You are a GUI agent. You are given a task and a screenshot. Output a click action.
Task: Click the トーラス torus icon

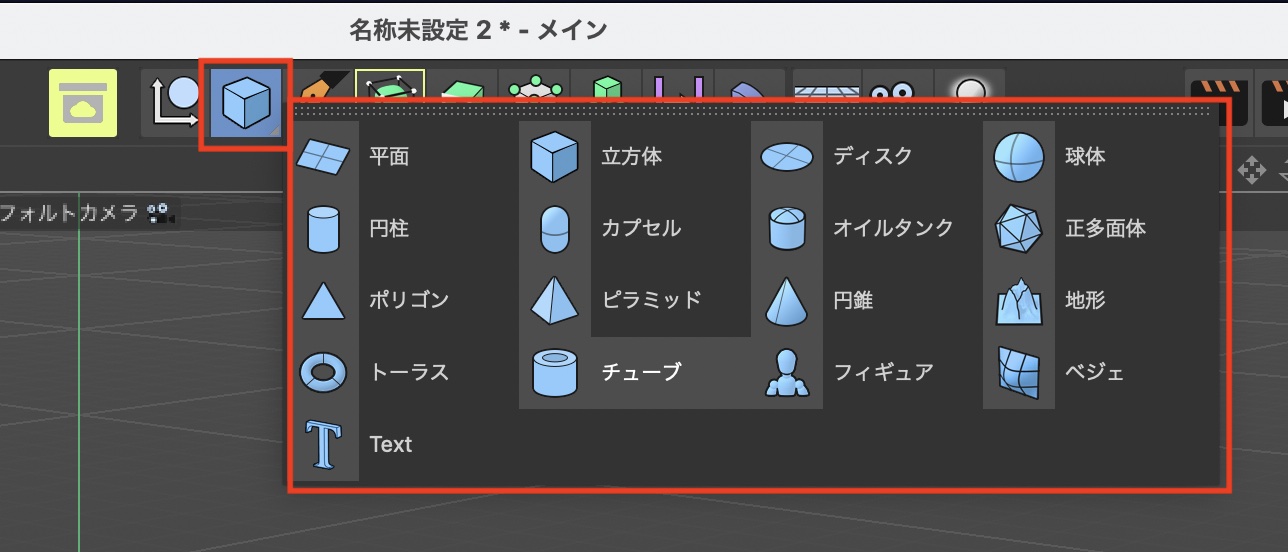324,372
